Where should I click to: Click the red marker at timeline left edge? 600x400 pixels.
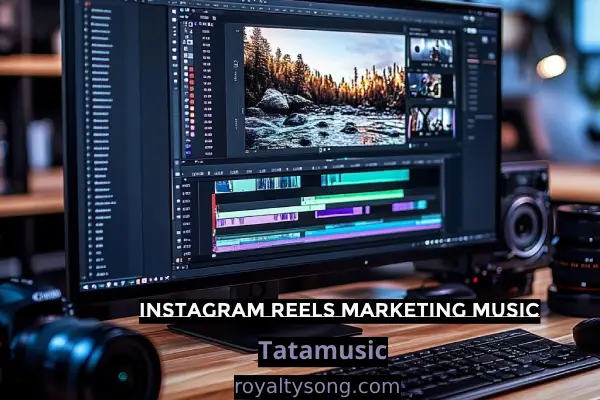(x=214, y=212)
